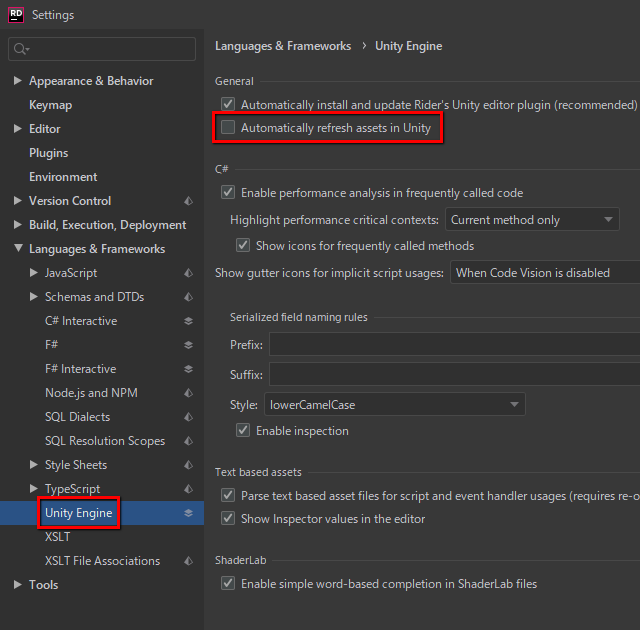The image size is (640, 630).
Task: Focus the settings search field
Action: pos(102,49)
